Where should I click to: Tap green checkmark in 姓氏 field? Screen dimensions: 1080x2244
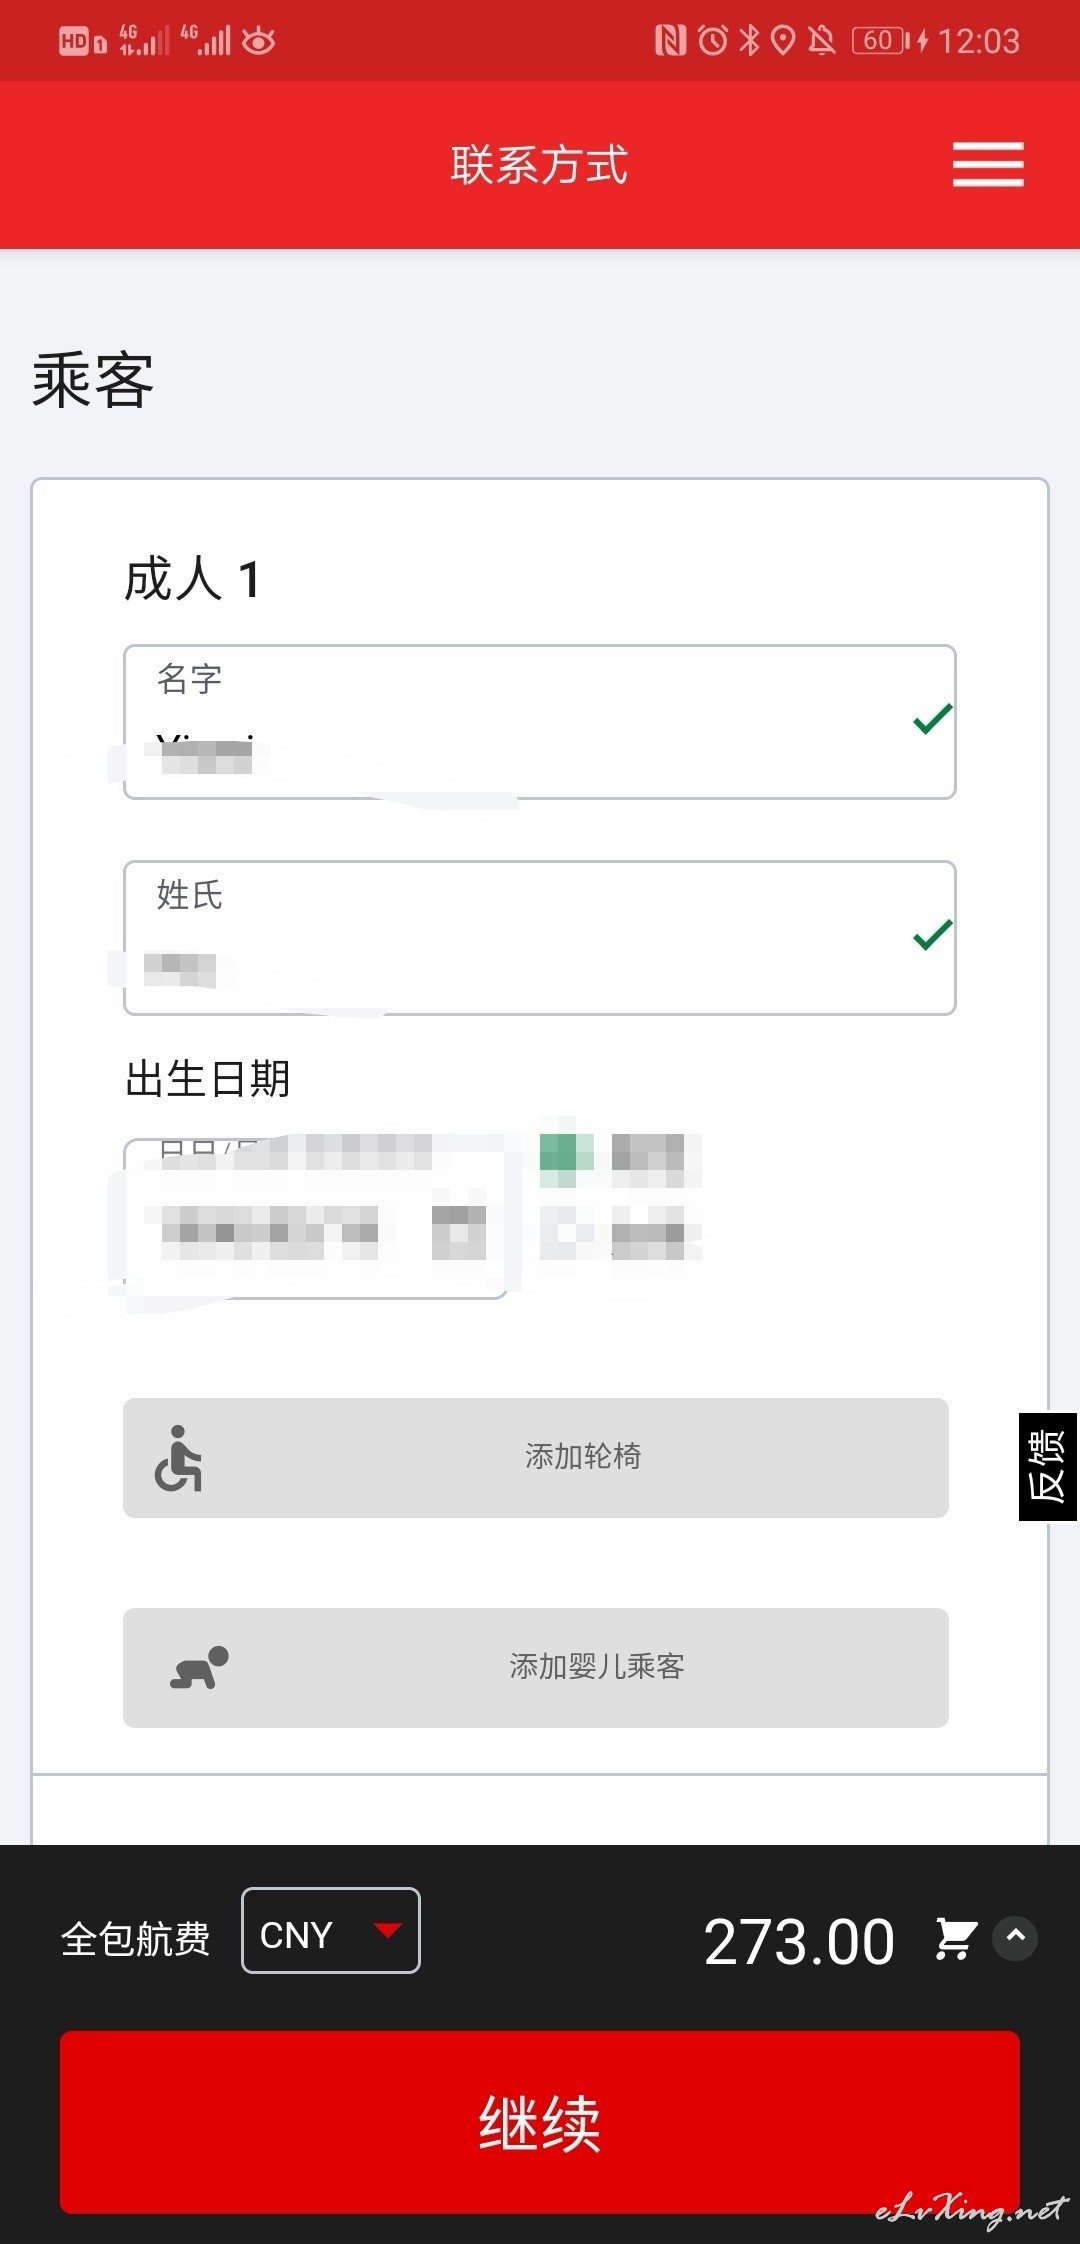pos(932,935)
